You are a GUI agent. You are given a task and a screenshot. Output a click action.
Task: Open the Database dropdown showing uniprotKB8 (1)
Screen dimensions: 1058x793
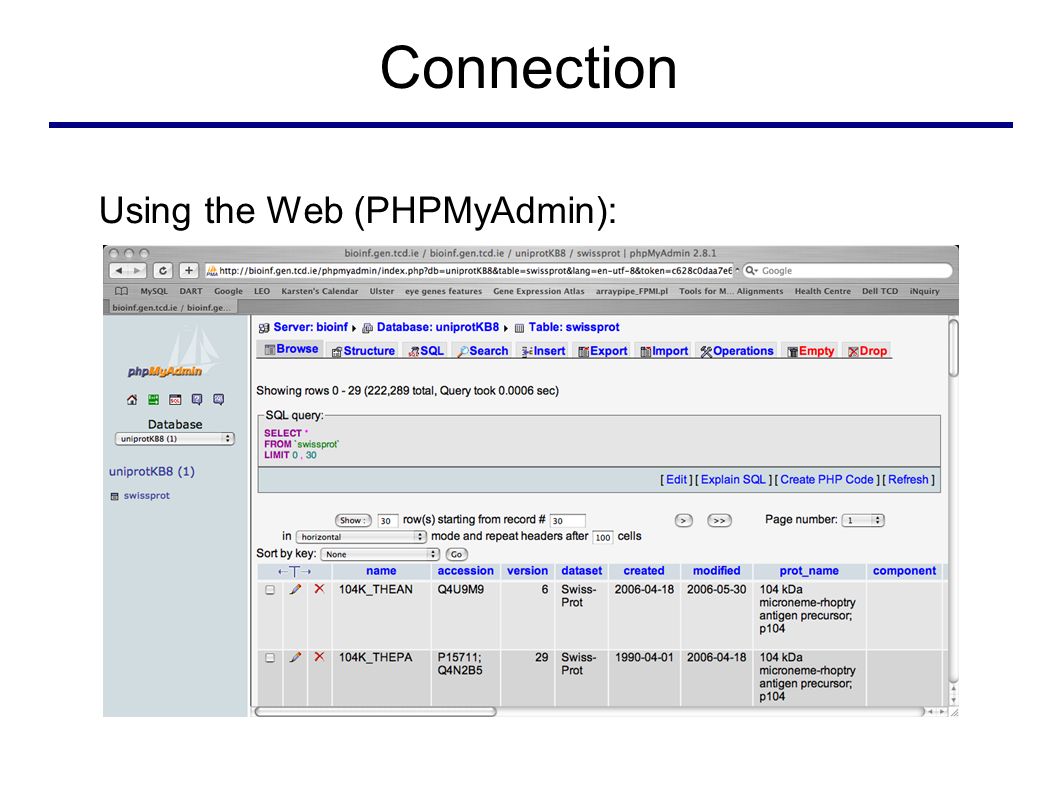click(x=175, y=439)
